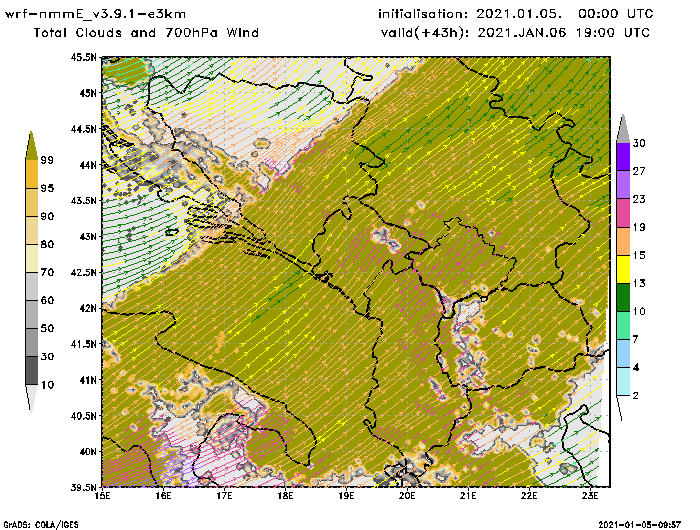Click the '17E' longitude label

224,496
